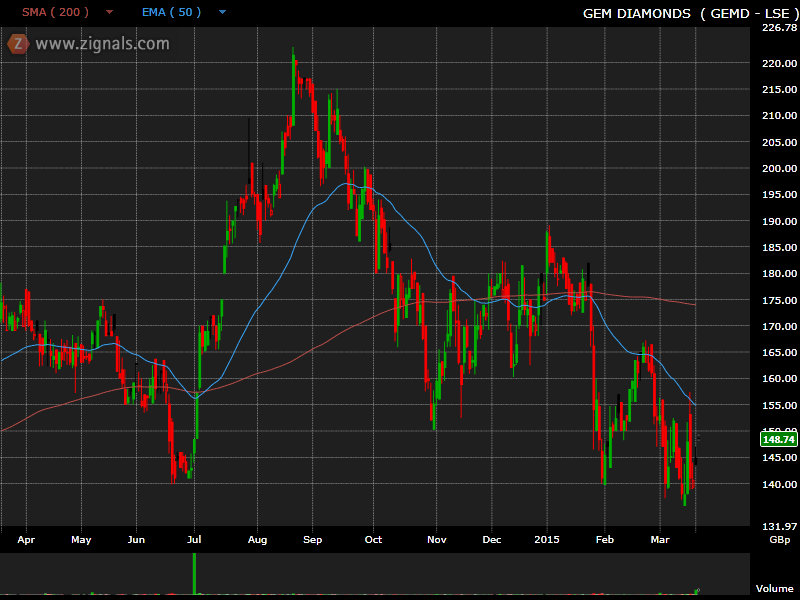
Task: Click the Apr label on the time axis
Action: (26, 540)
